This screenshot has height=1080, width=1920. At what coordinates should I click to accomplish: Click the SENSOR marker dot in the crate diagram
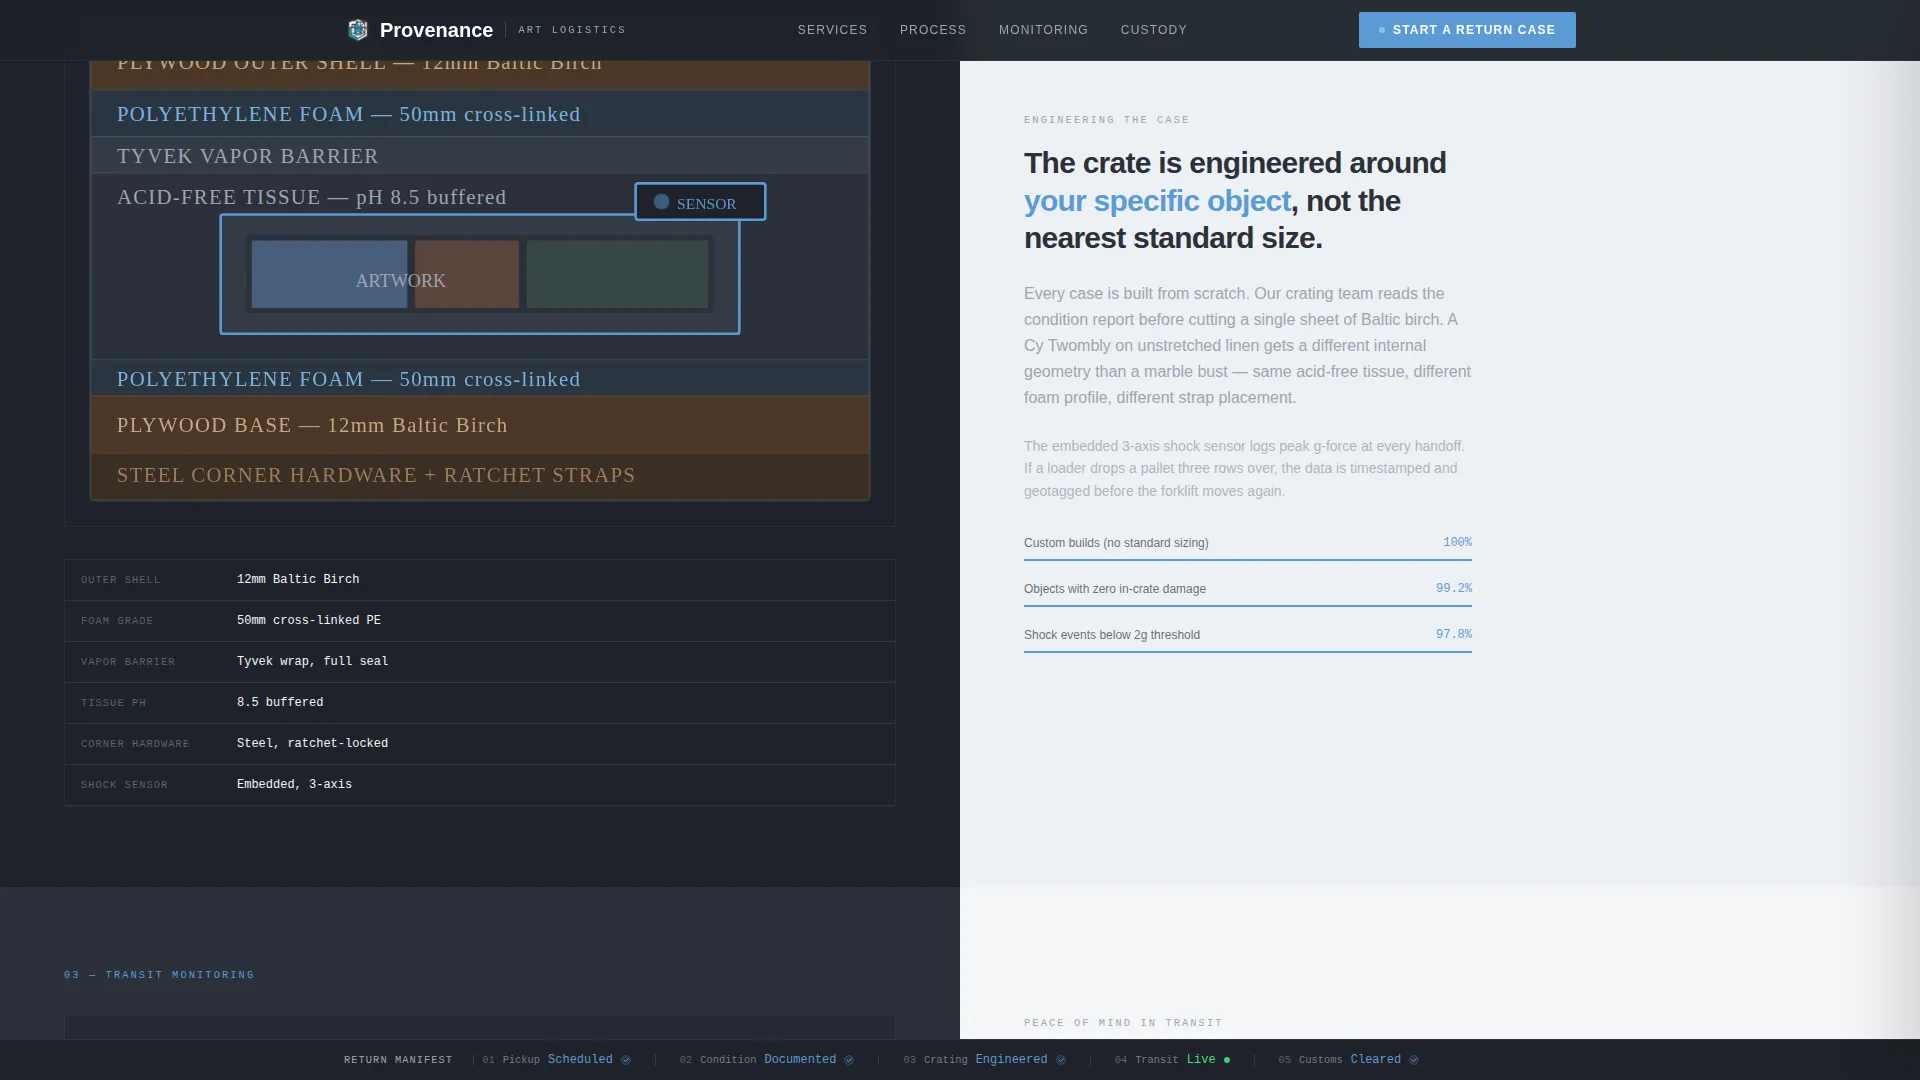661,202
